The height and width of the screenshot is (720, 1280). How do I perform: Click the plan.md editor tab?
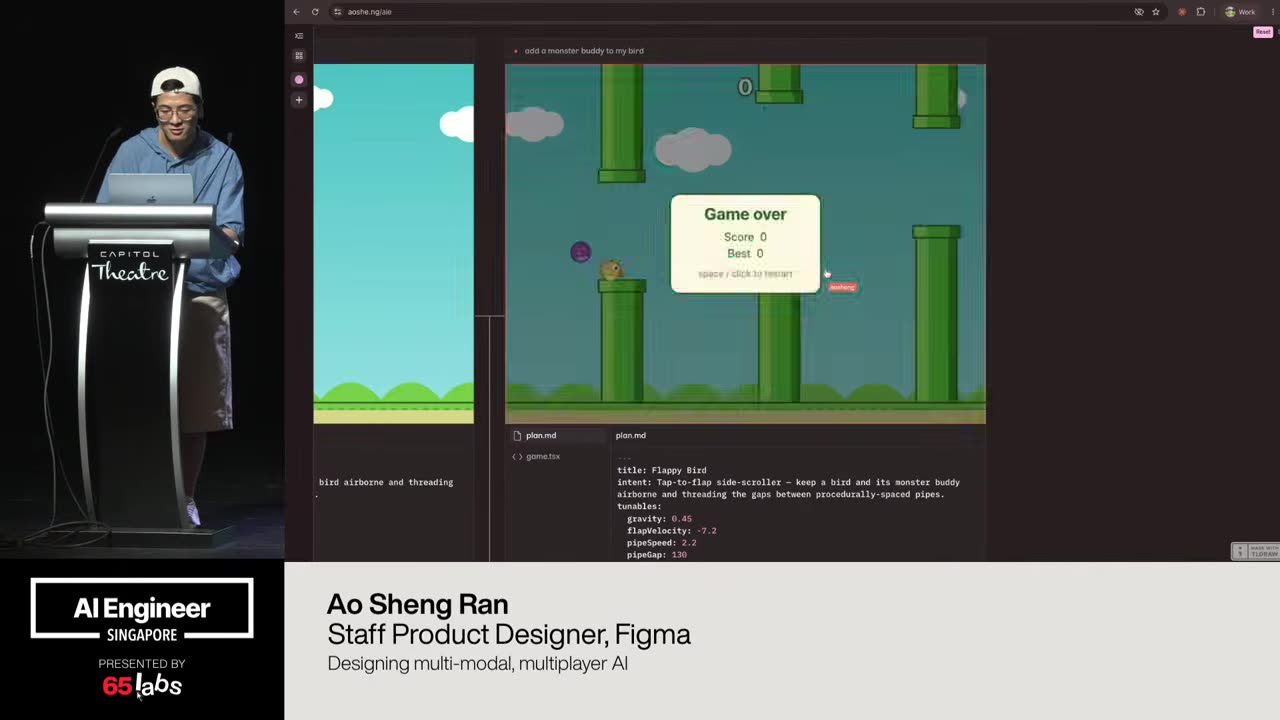click(x=631, y=435)
